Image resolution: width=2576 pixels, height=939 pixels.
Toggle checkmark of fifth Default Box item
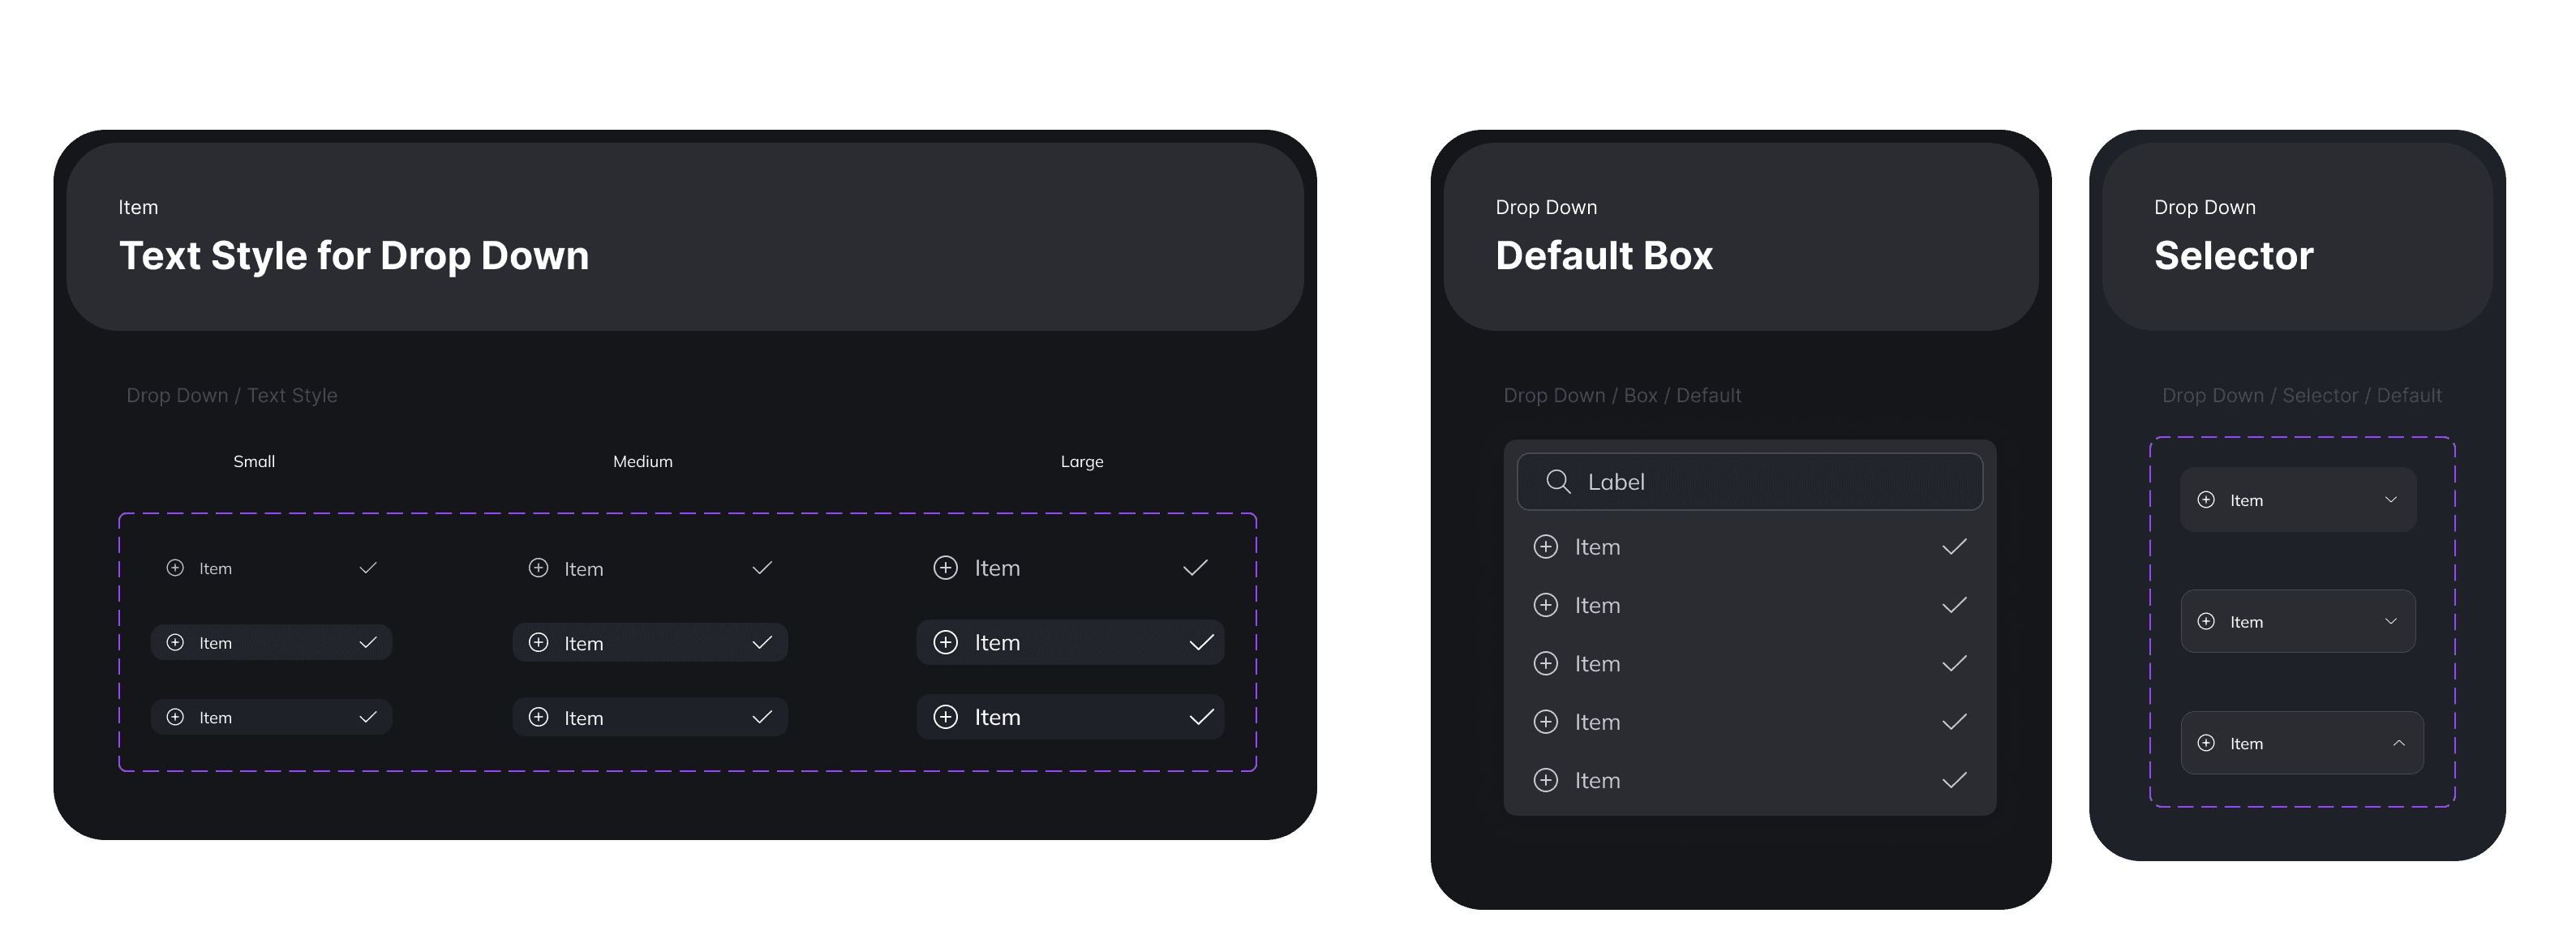pos(1954,780)
